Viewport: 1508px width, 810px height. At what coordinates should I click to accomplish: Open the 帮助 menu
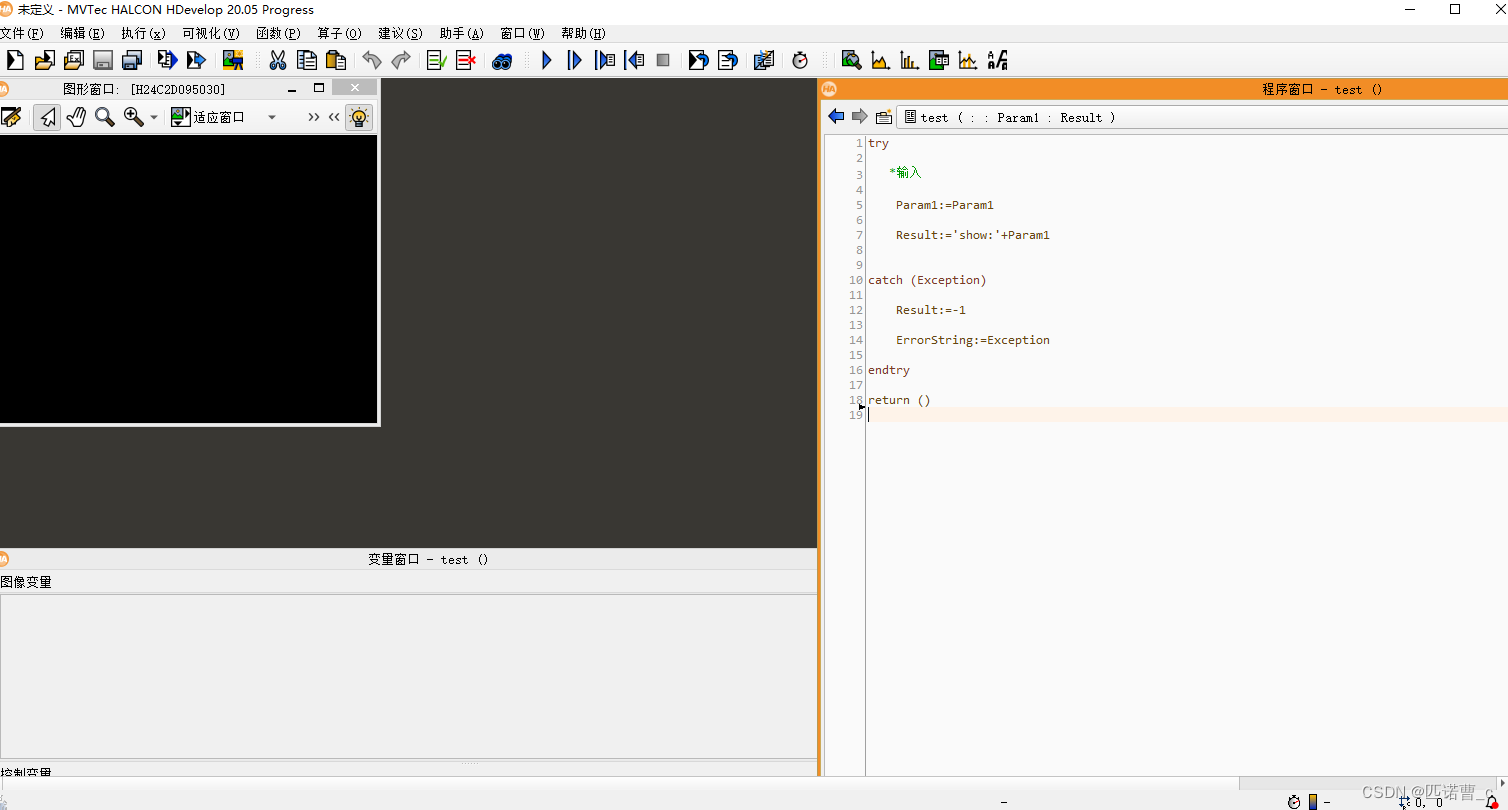[x=583, y=33]
